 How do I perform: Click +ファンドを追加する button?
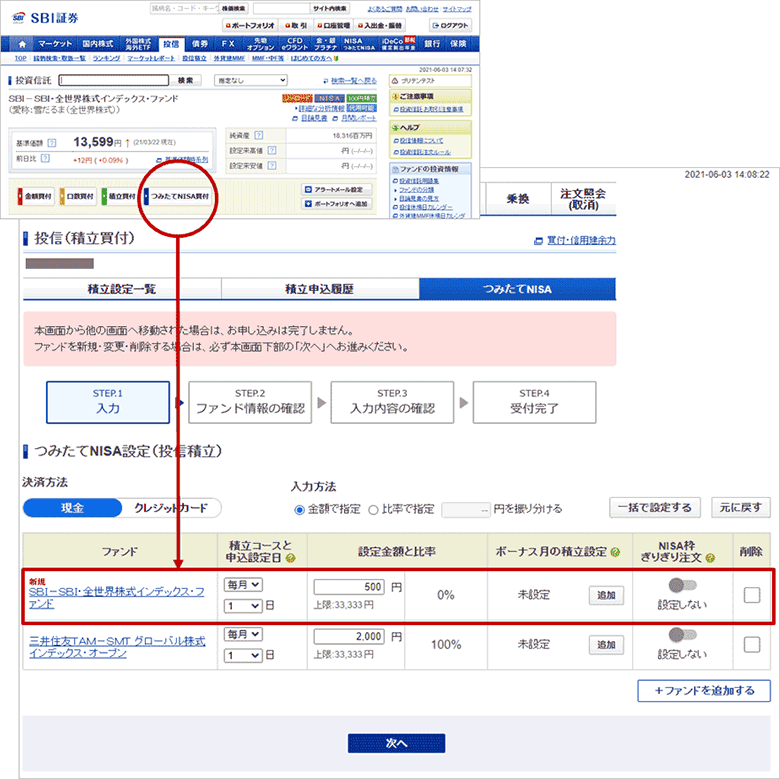[704, 691]
